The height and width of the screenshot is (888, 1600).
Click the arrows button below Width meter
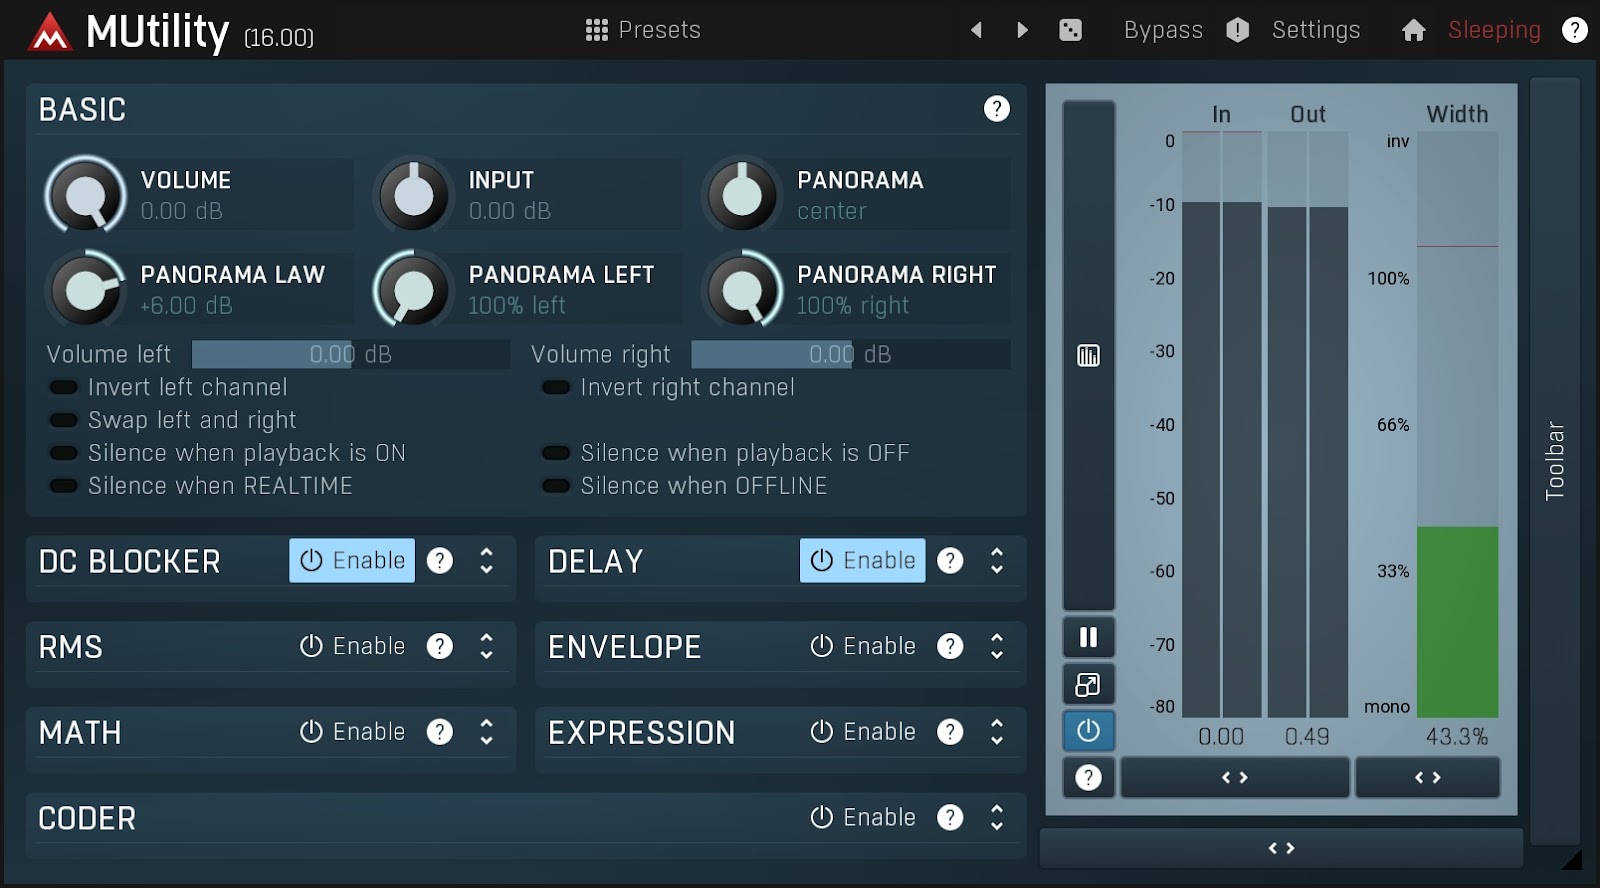[1427, 777]
